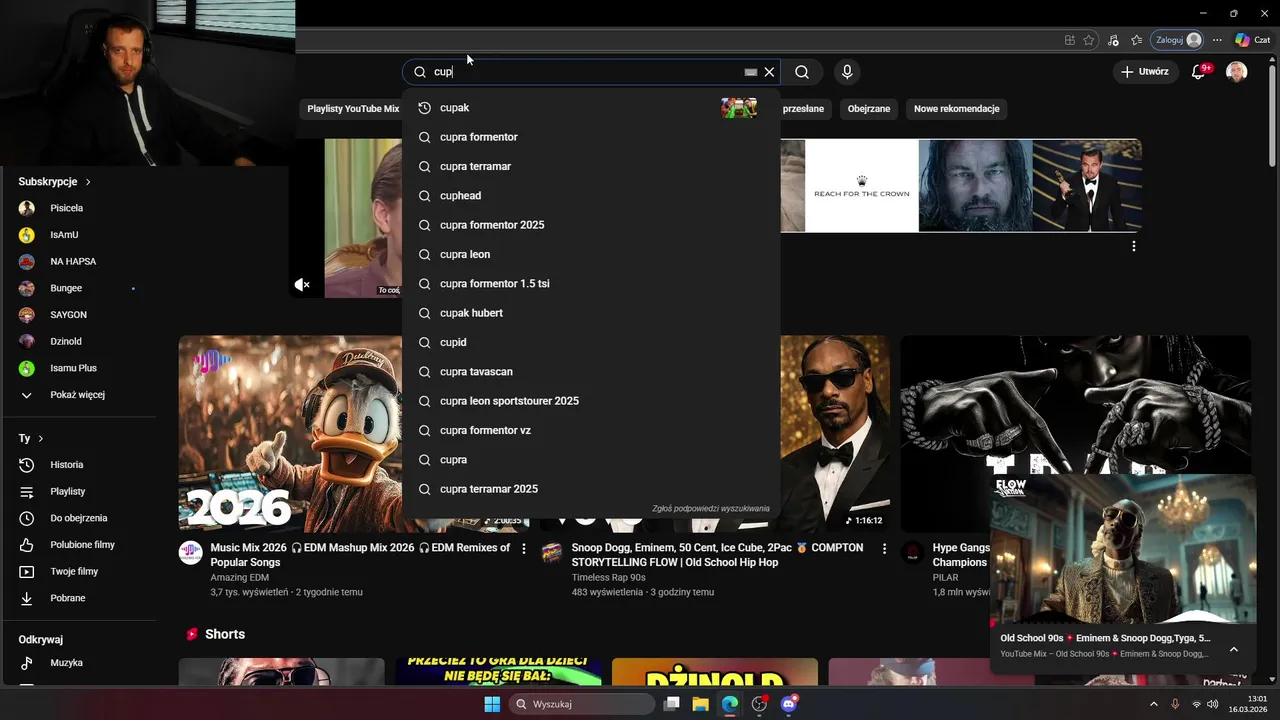Open File Explorer from the taskbar
This screenshot has height=720, width=1280.
click(x=701, y=704)
